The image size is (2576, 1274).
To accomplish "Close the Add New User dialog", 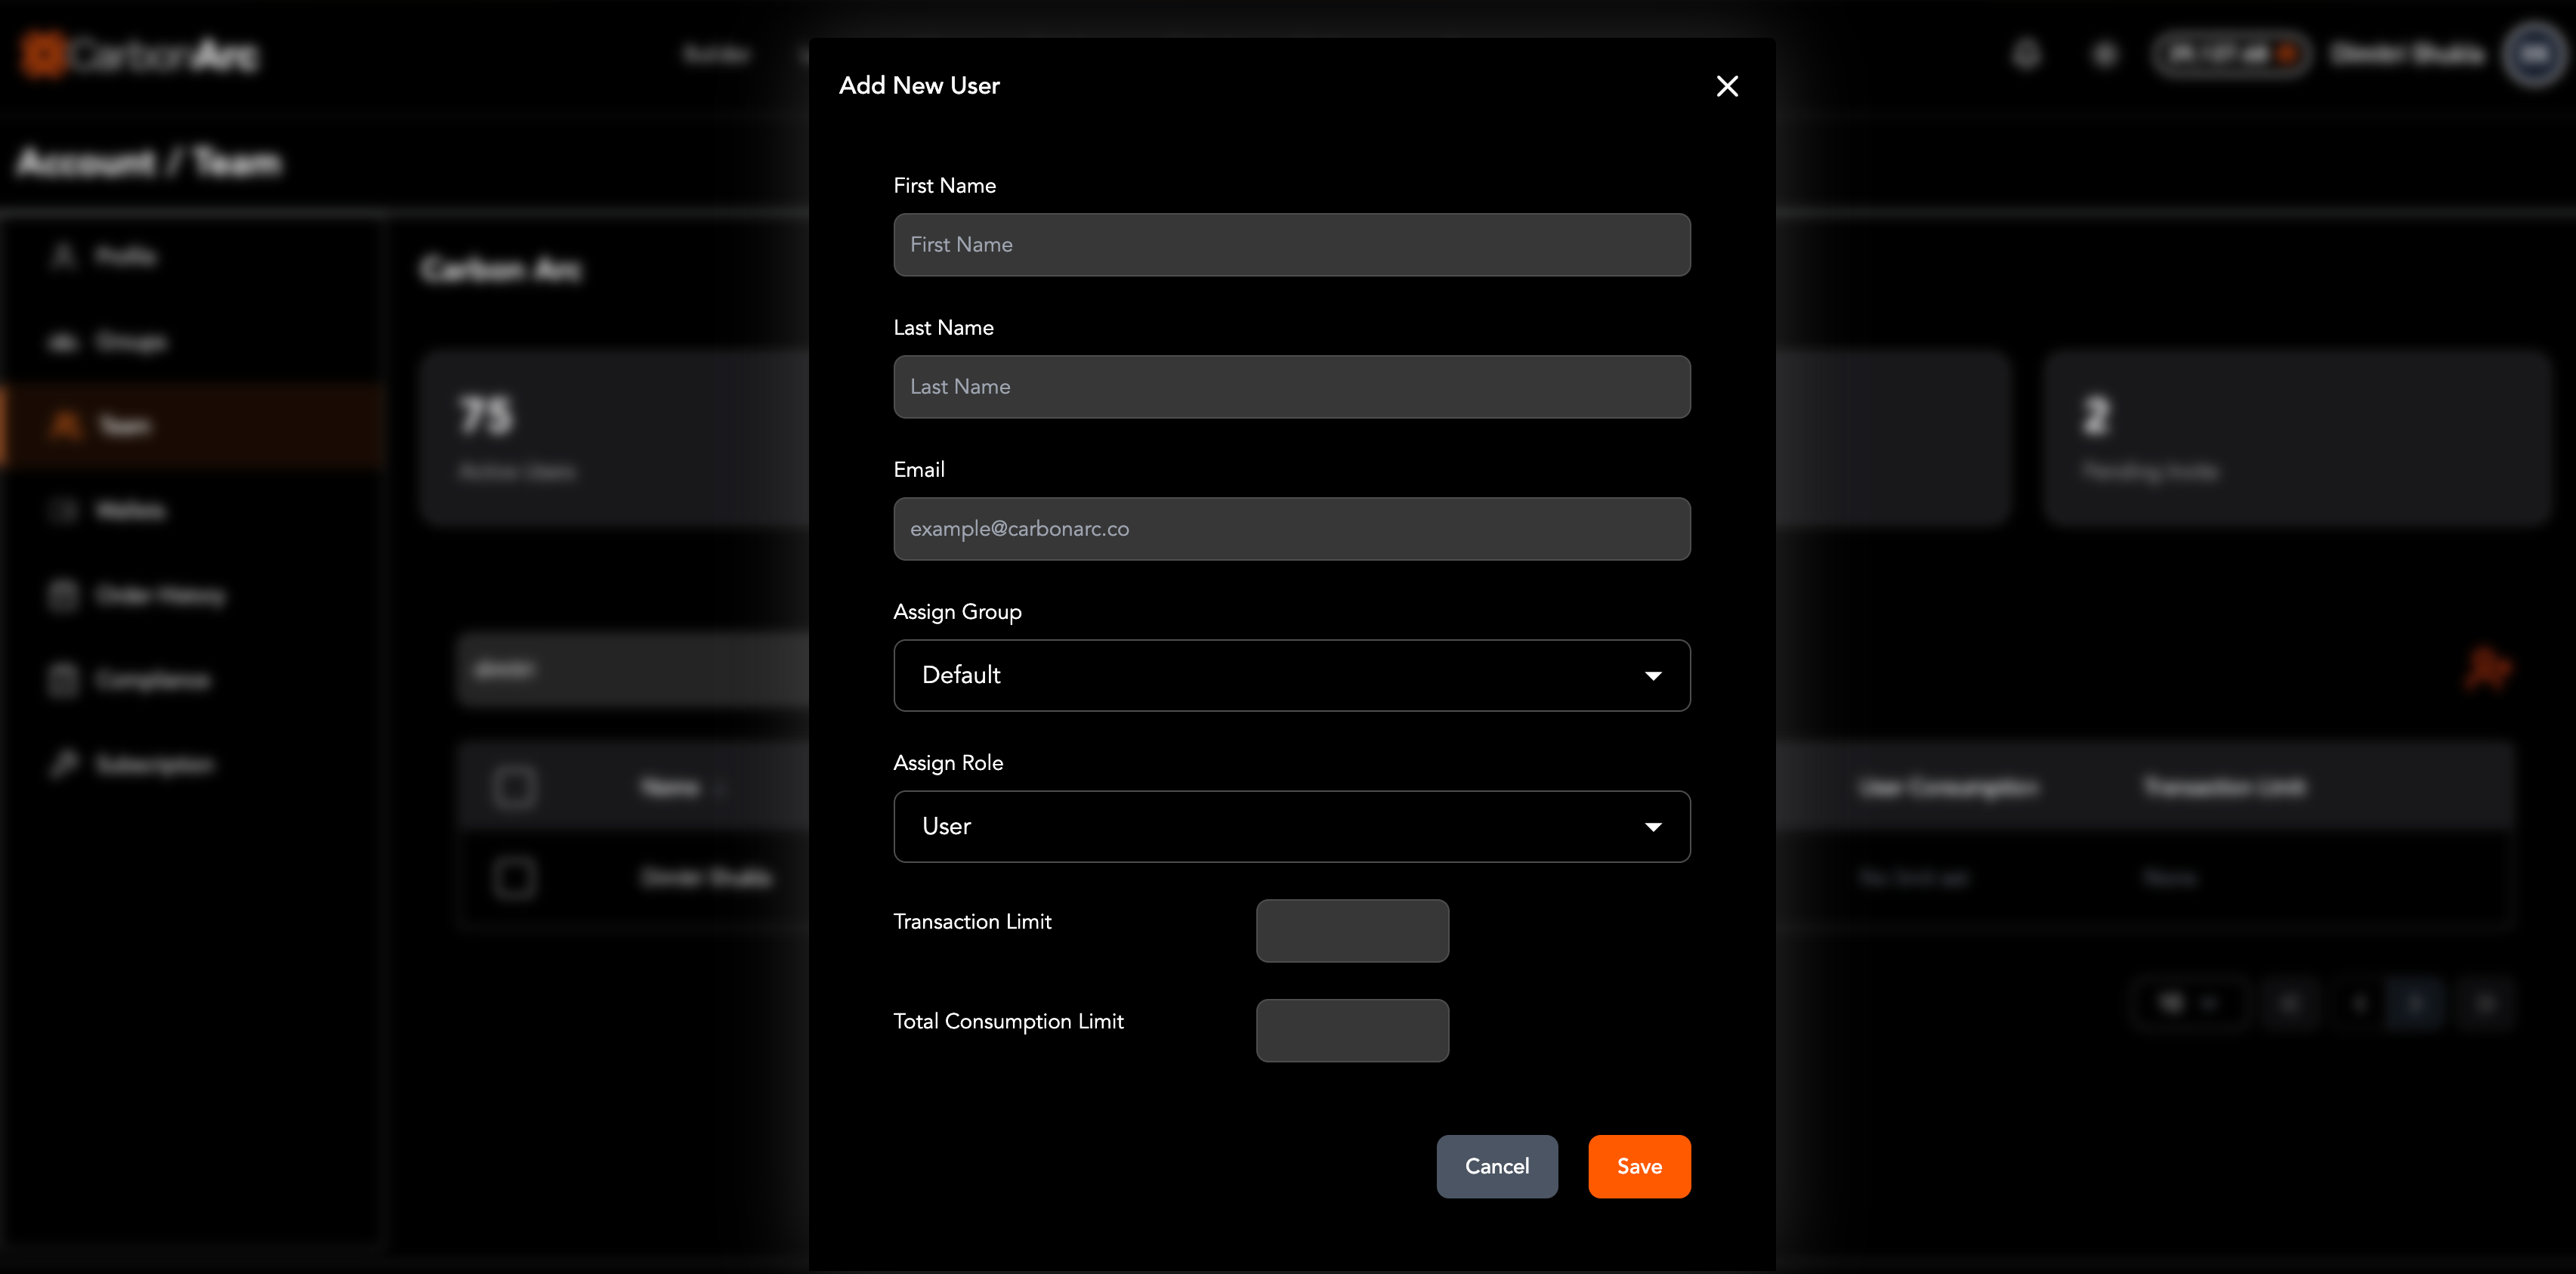I will 1726,86.
